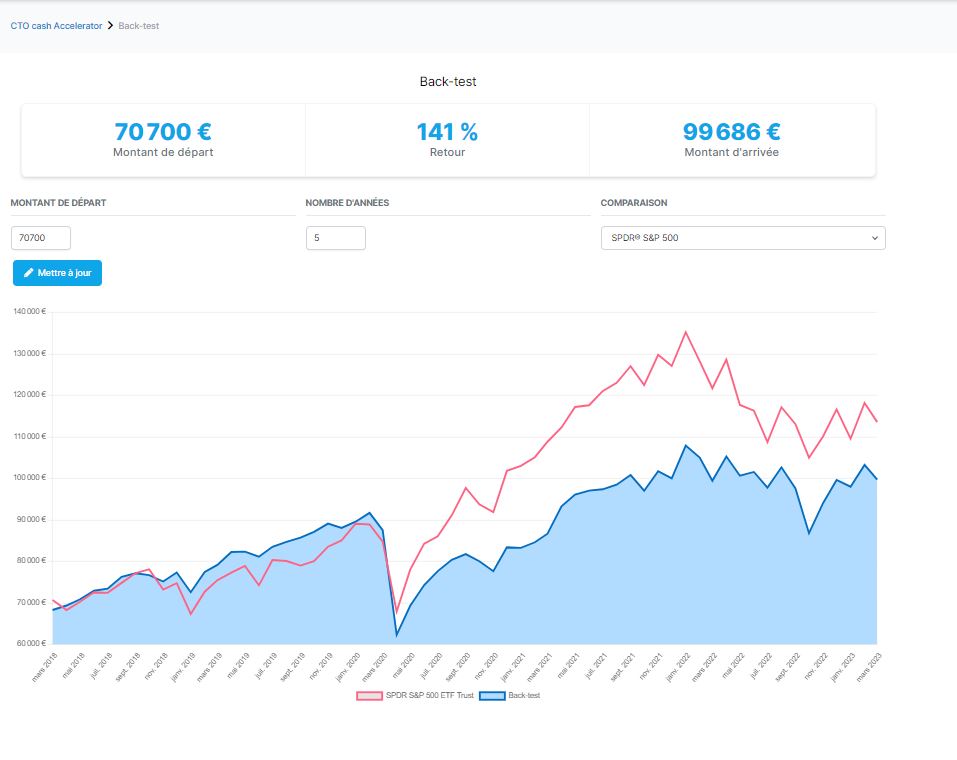Open the Comparaison SPDR S&P 500 dropdown

click(743, 238)
